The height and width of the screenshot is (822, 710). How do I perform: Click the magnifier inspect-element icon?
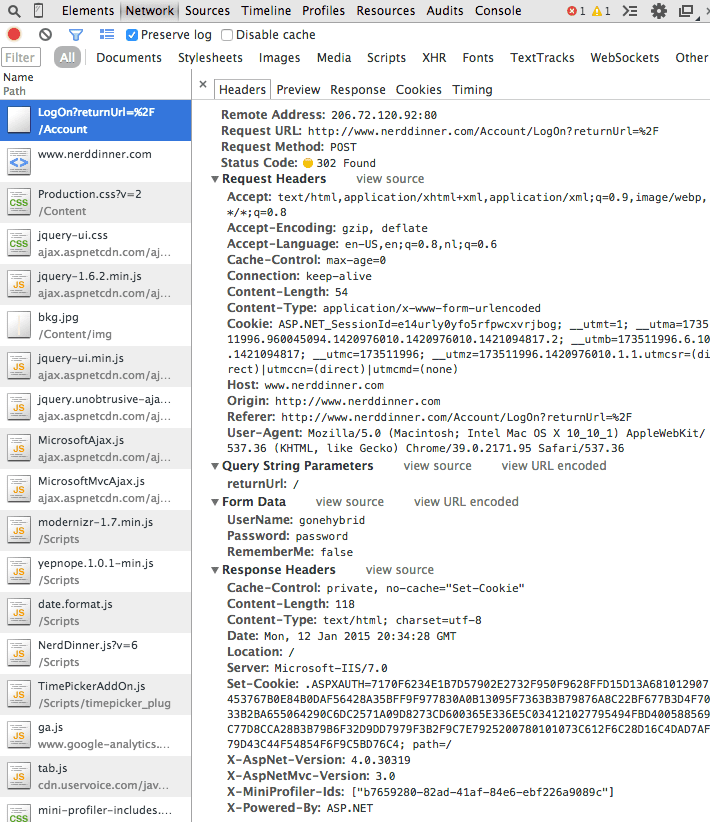click(14, 11)
